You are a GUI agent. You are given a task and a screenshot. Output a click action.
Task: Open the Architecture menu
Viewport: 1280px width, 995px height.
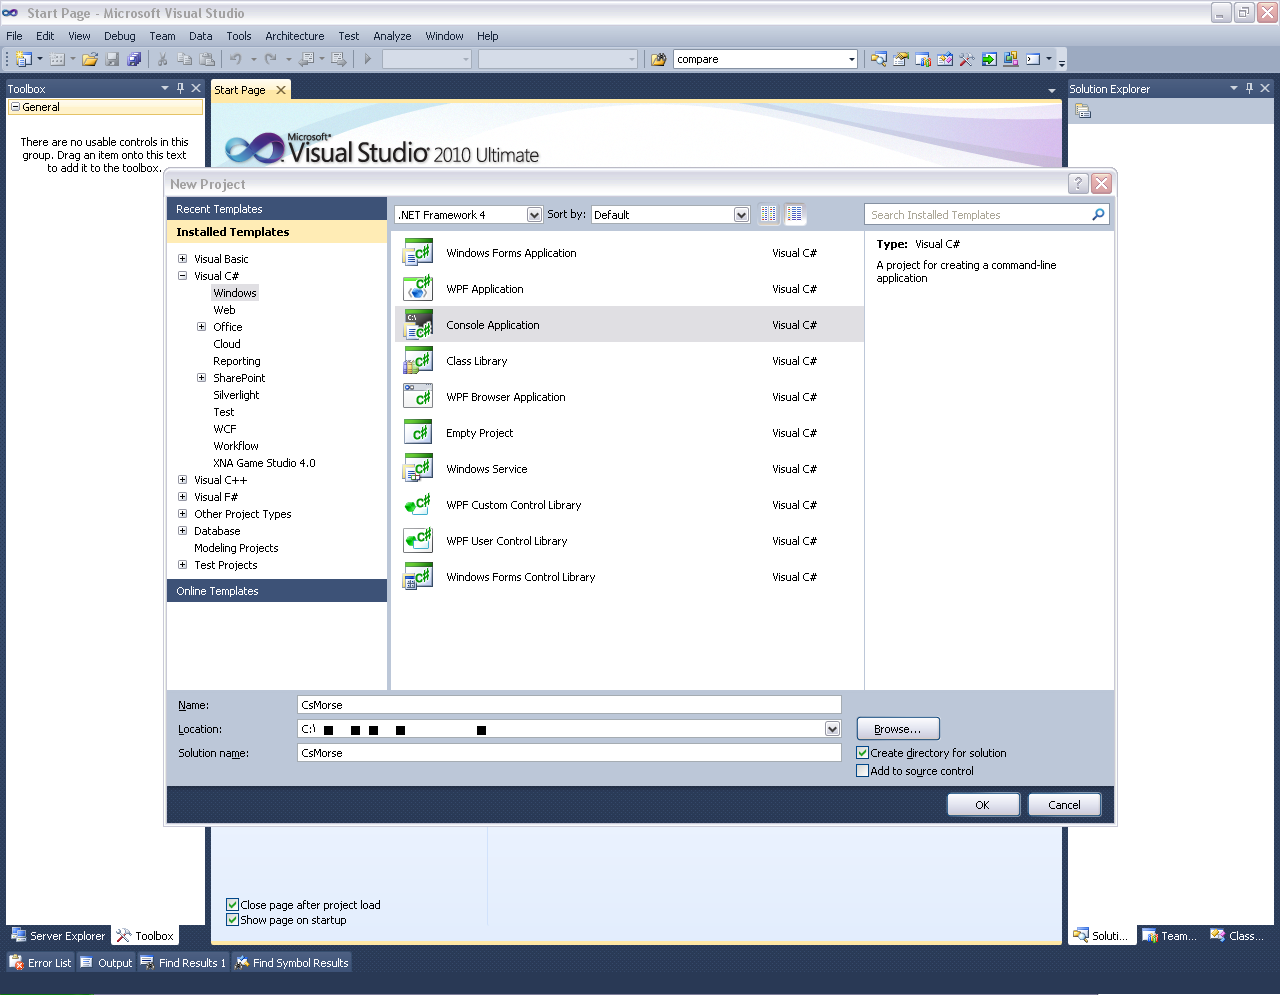[295, 36]
